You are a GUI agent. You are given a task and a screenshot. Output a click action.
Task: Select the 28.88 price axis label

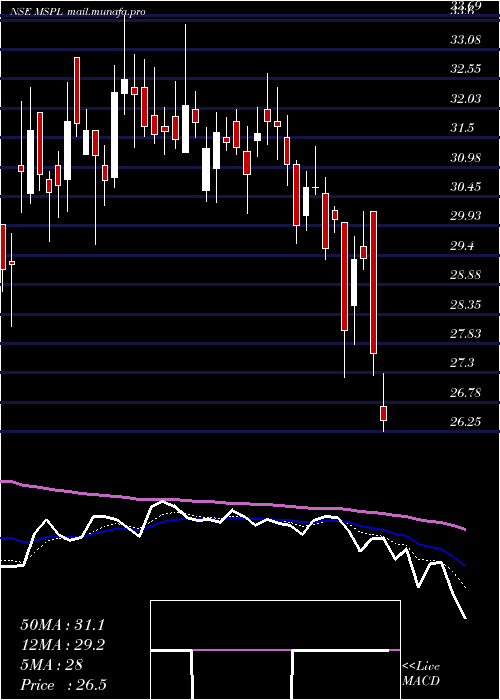click(466, 275)
